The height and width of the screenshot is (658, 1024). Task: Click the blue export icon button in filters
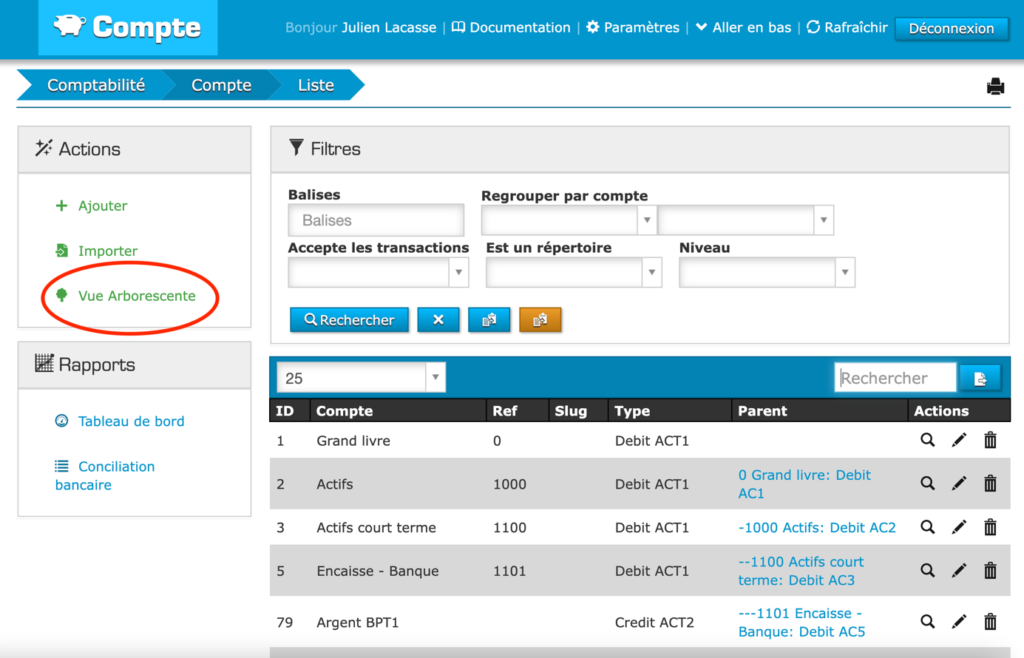(x=489, y=320)
